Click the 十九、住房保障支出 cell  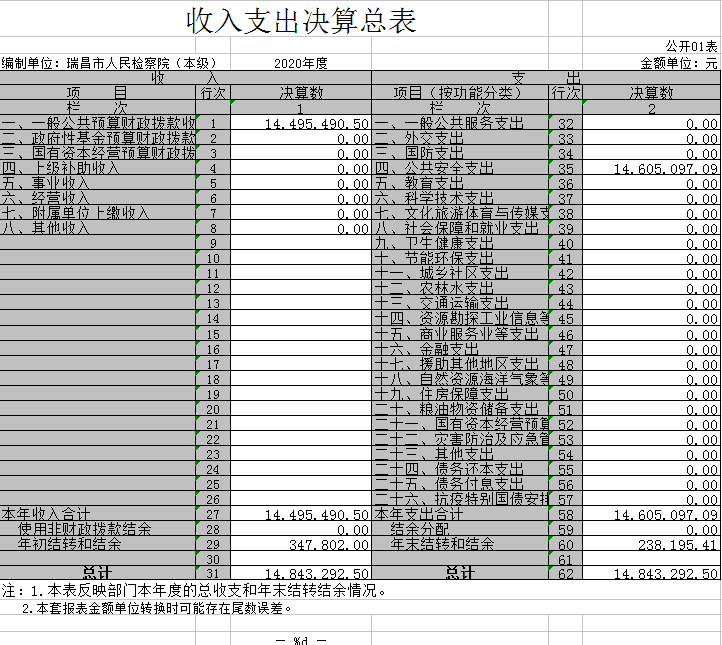(460, 394)
